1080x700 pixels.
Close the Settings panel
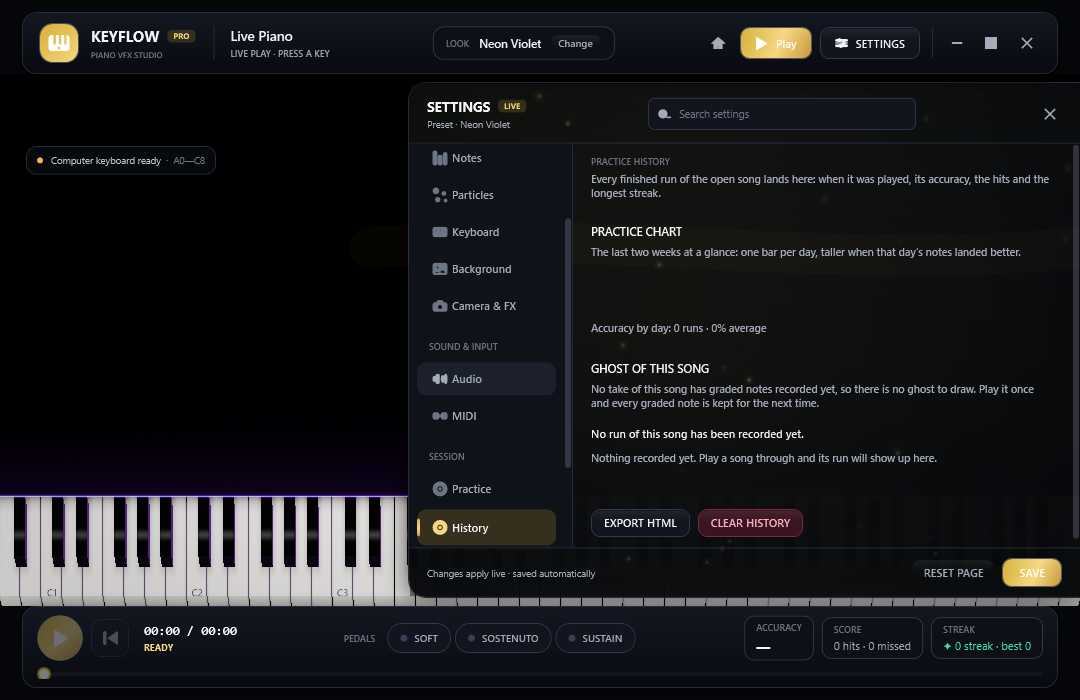point(1050,114)
